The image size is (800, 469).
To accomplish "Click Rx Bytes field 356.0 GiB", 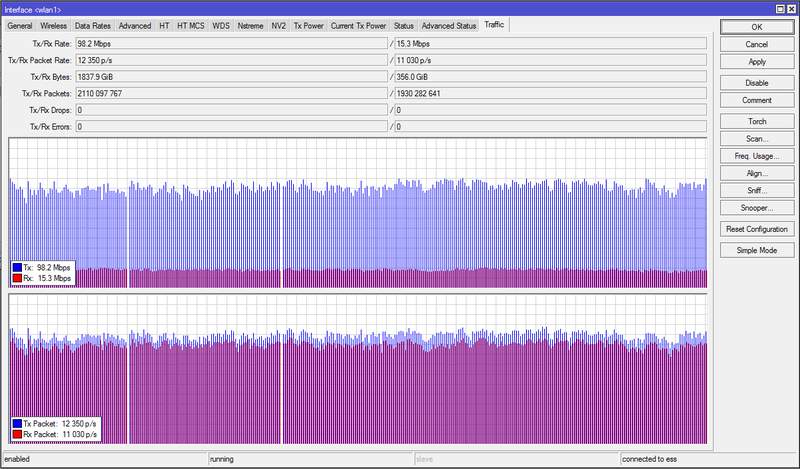I will point(551,77).
